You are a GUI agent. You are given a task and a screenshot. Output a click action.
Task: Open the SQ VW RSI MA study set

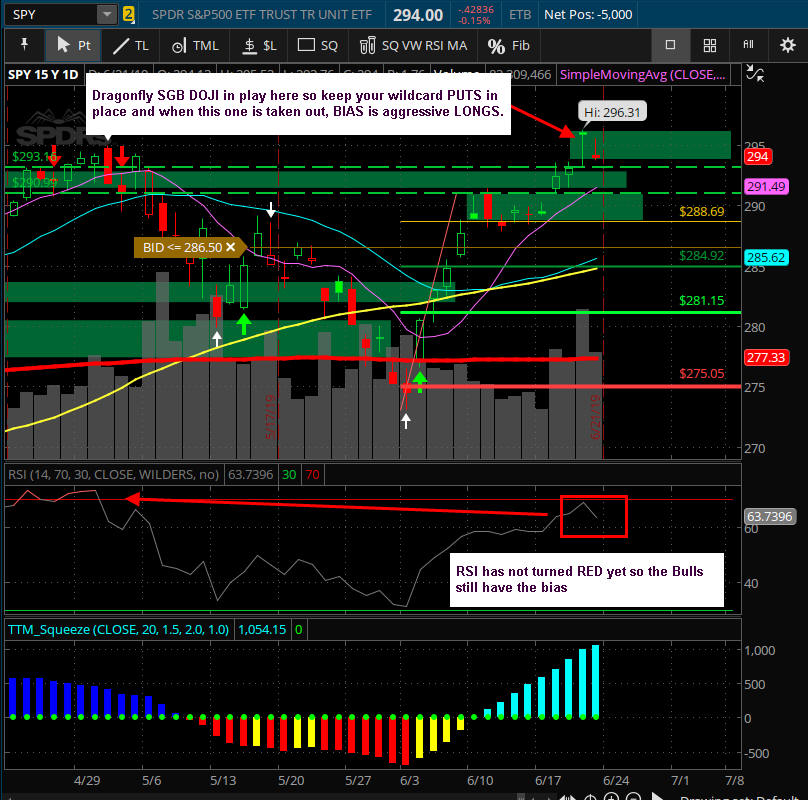click(412, 46)
